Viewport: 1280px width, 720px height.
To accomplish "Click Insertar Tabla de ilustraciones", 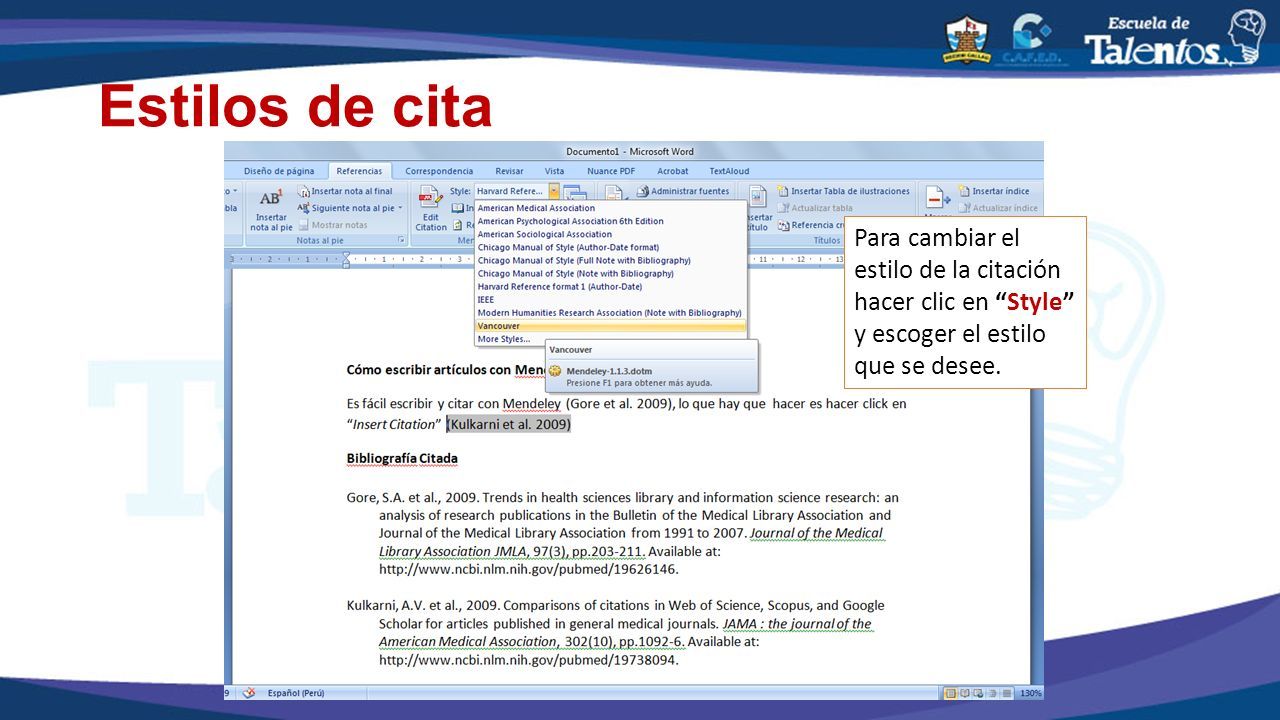I will point(843,191).
